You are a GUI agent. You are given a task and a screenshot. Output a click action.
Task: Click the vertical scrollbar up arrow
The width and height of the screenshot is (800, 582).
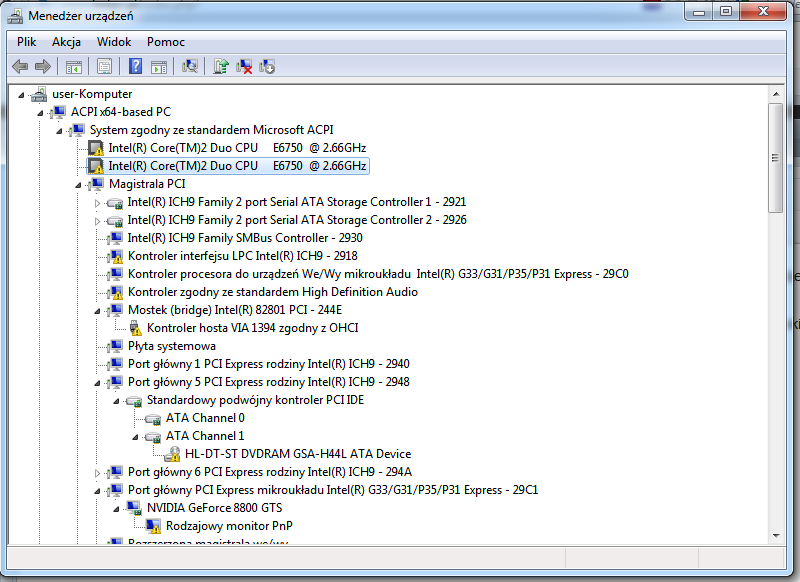click(776, 94)
